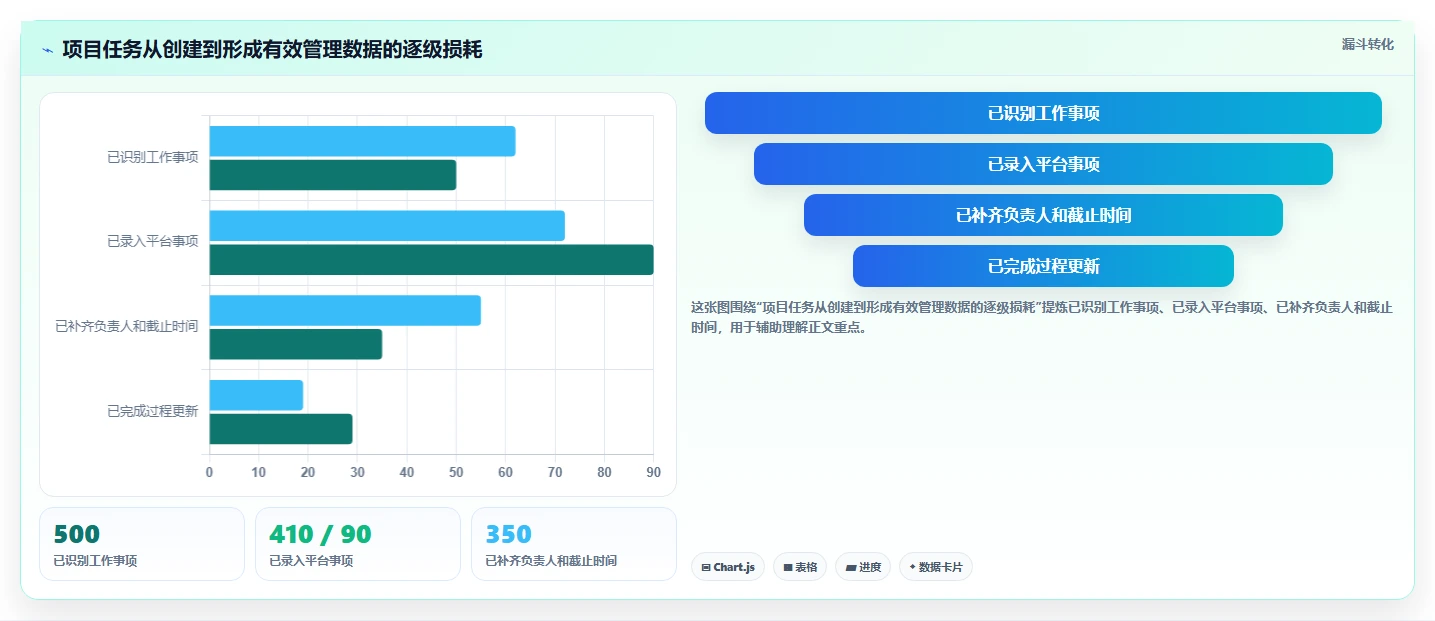Click the chart axis label 已补齐负责人和截止时间
This screenshot has height=621, width=1435.
127,326
